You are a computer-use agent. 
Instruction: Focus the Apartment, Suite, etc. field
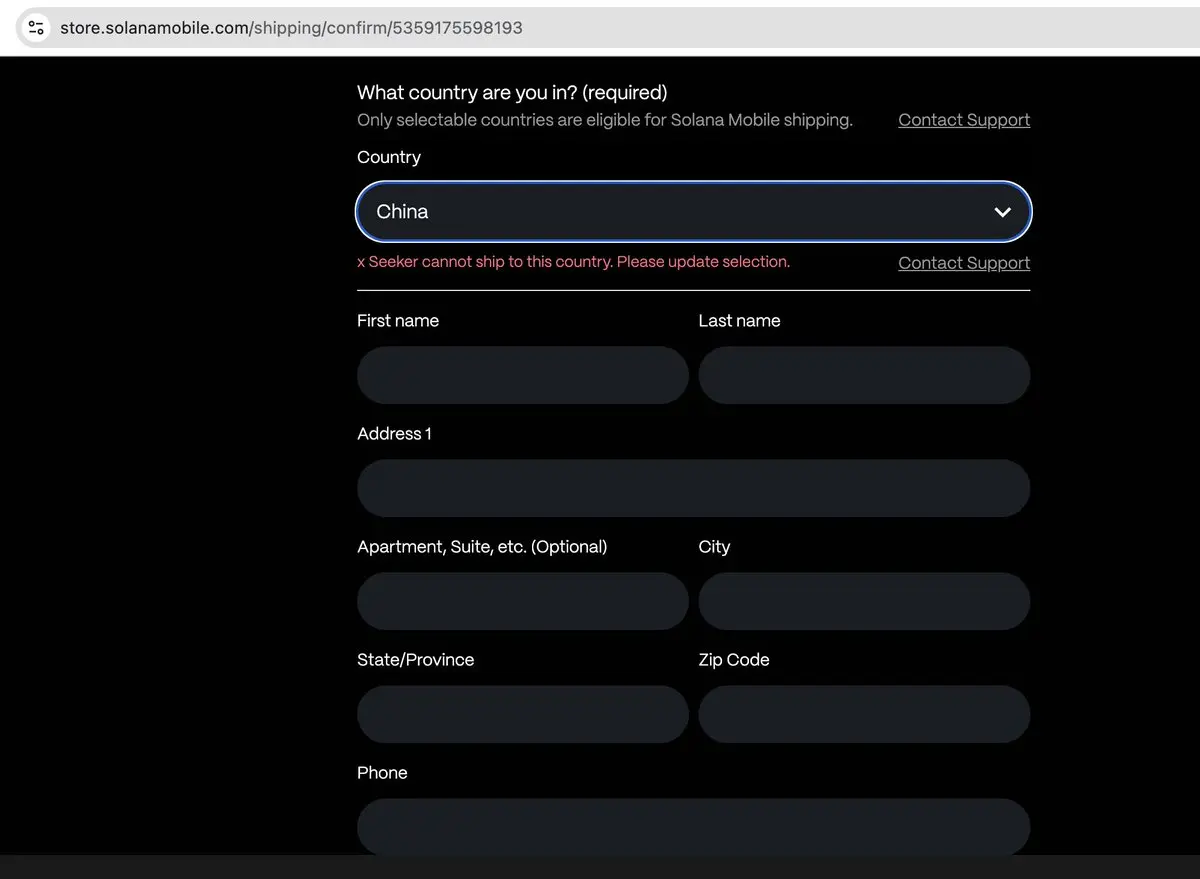(522, 601)
